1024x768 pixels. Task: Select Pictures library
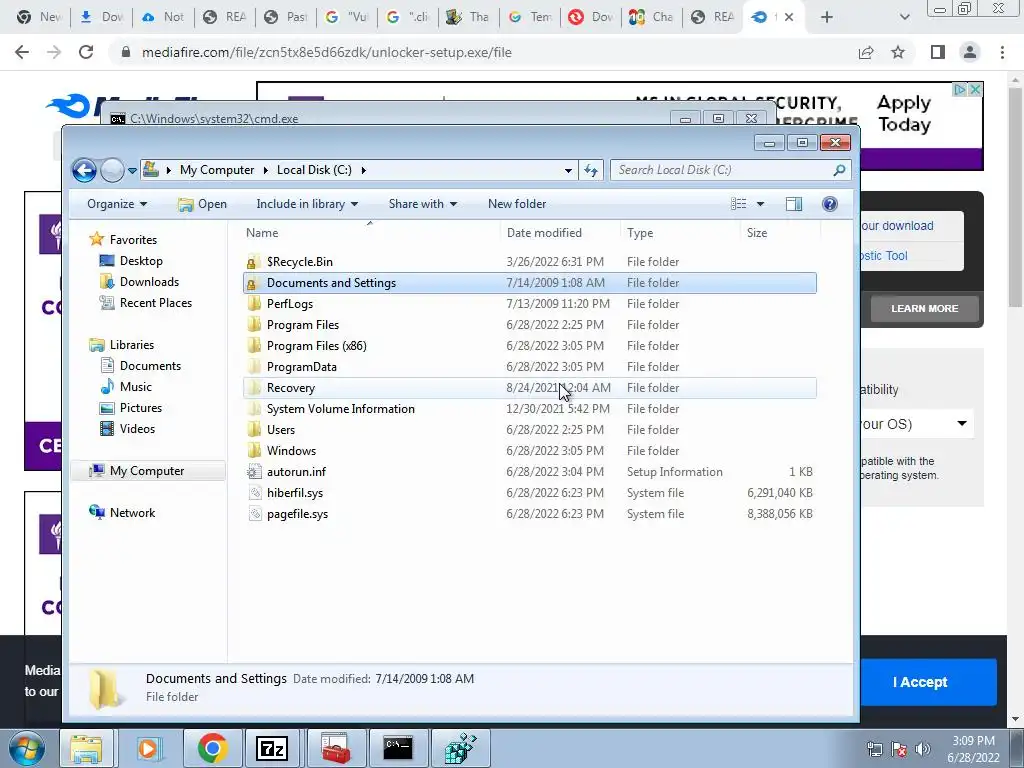[x=140, y=408]
